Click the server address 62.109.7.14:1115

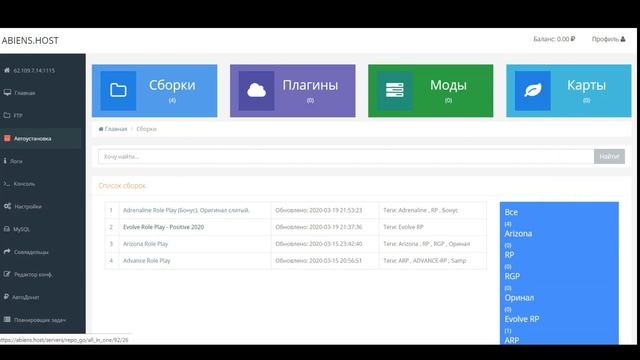click(x=34, y=70)
